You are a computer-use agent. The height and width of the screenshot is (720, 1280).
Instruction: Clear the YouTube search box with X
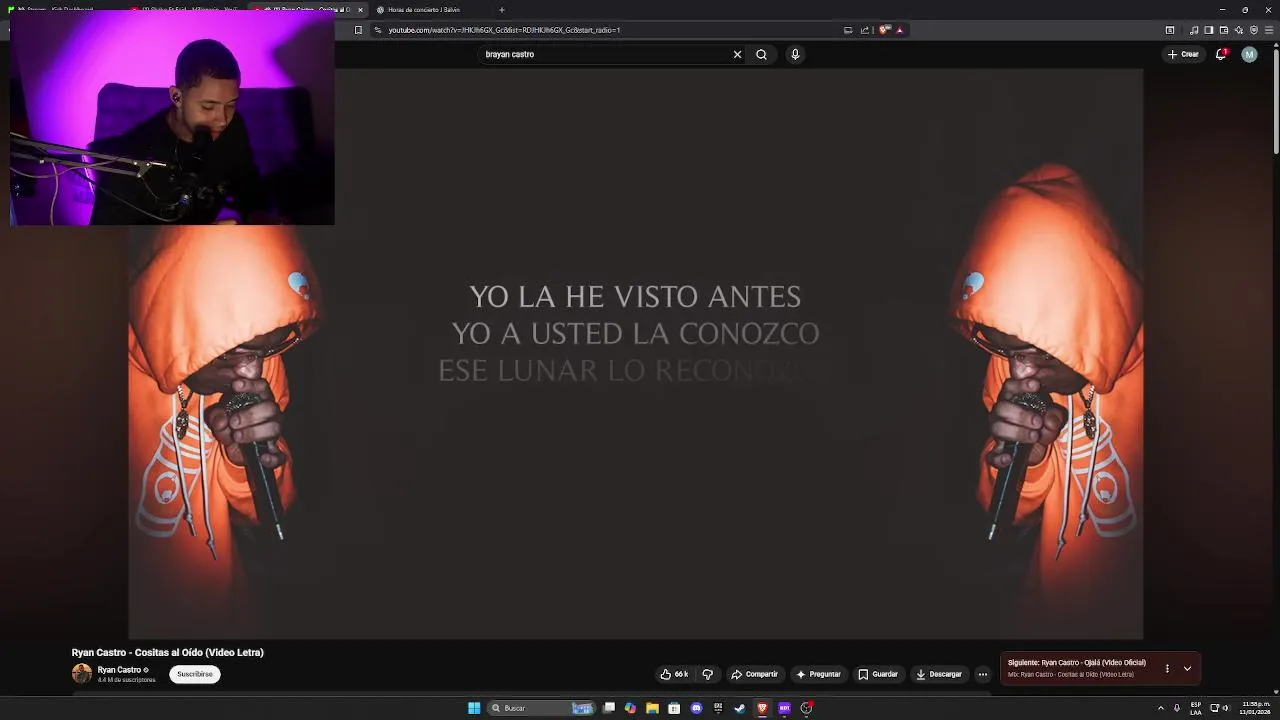(x=737, y=54)
